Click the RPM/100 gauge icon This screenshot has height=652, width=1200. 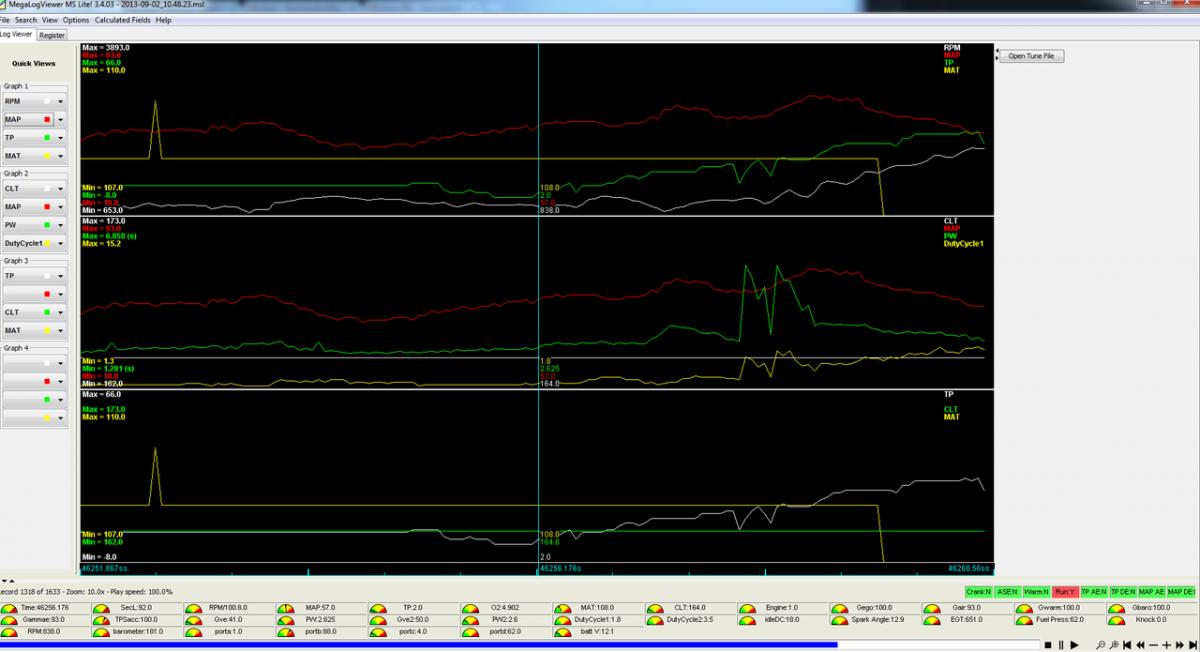194,607
